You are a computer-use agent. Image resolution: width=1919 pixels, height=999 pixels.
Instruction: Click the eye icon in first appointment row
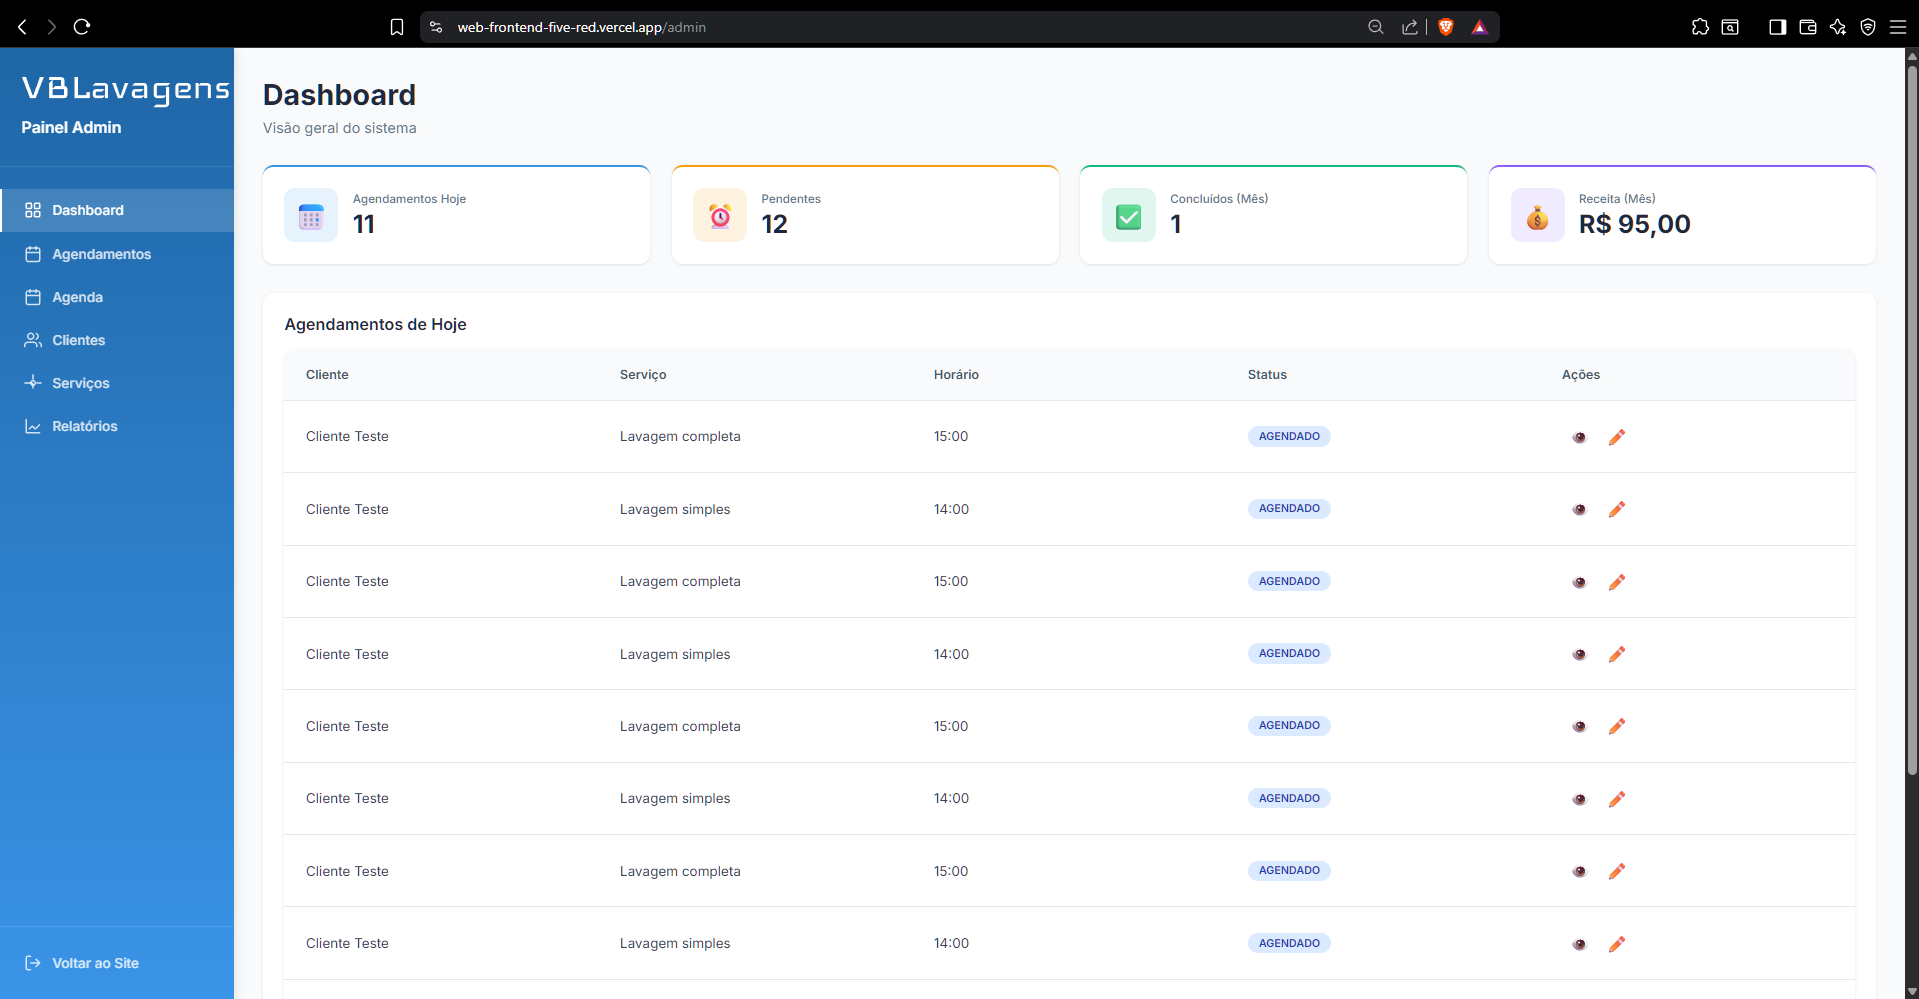point(1579,437)
